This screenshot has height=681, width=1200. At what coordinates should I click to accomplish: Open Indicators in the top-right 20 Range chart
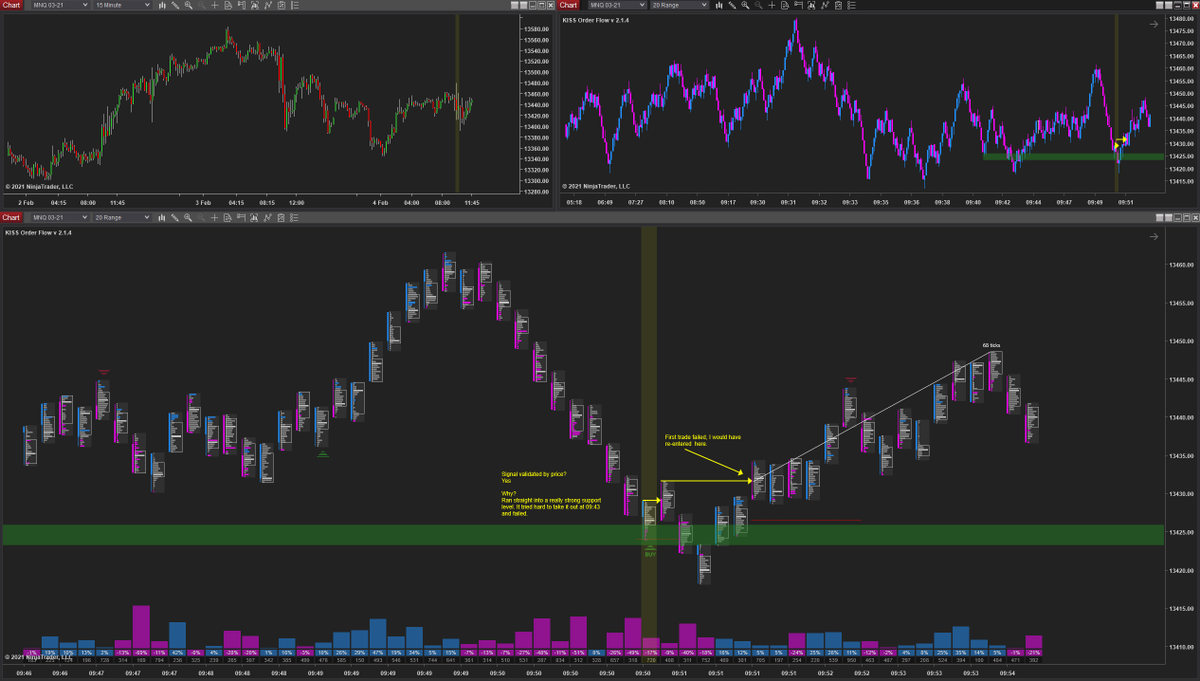pos(825,5)
